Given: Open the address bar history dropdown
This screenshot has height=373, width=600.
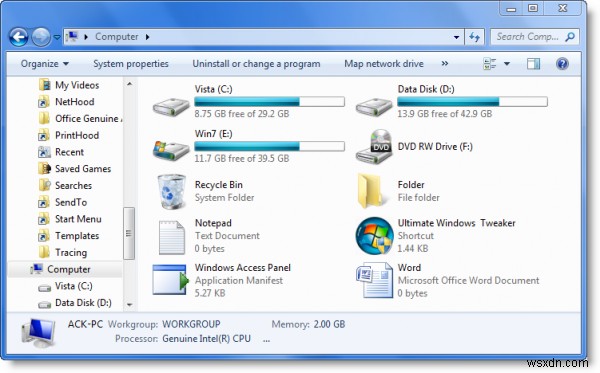Looking at the screenshot, I should coord(456,37).
